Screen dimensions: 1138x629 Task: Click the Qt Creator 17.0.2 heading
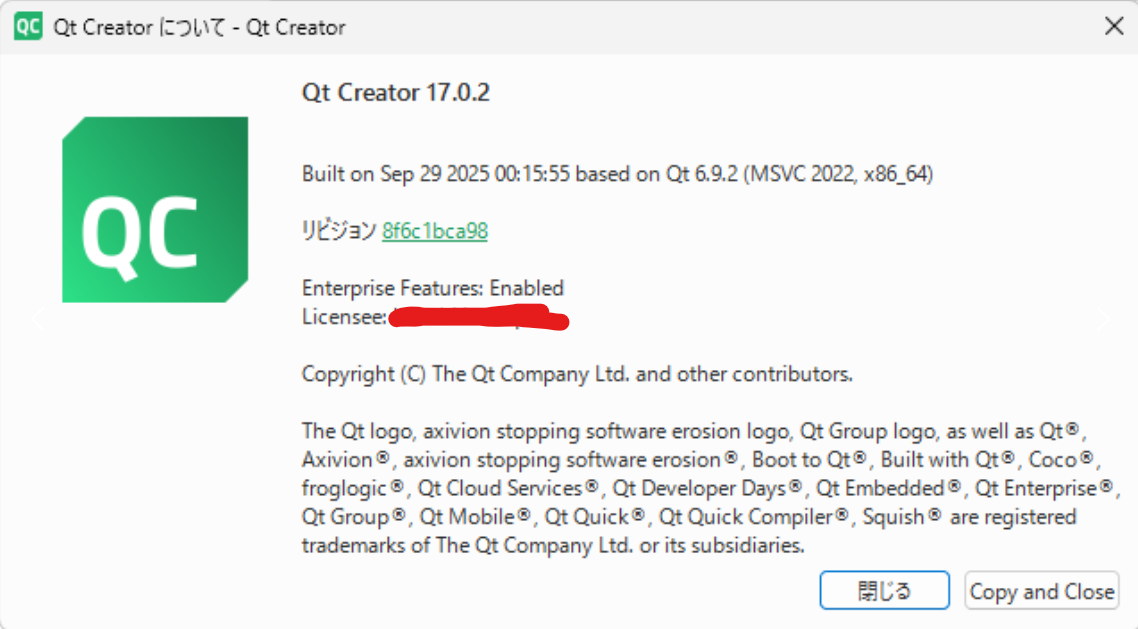click(x=396, y=93)
